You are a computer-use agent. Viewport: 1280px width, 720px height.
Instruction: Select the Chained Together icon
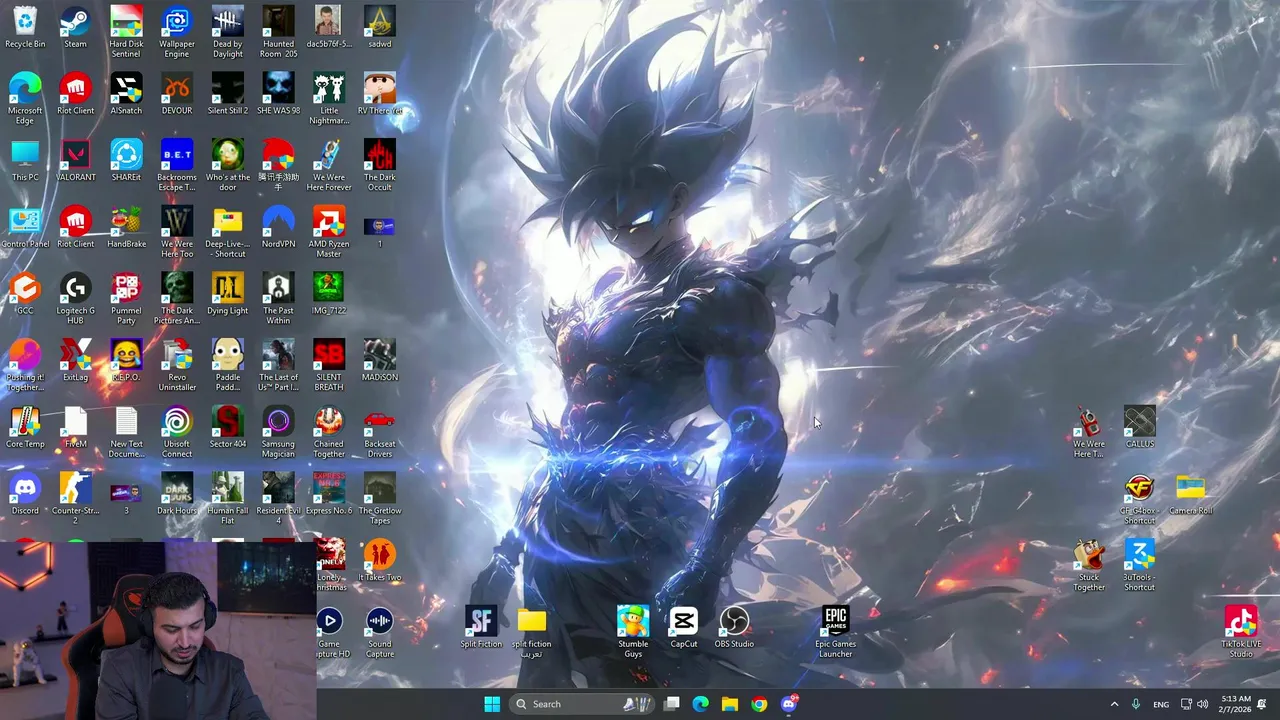[x=329, y=431]
